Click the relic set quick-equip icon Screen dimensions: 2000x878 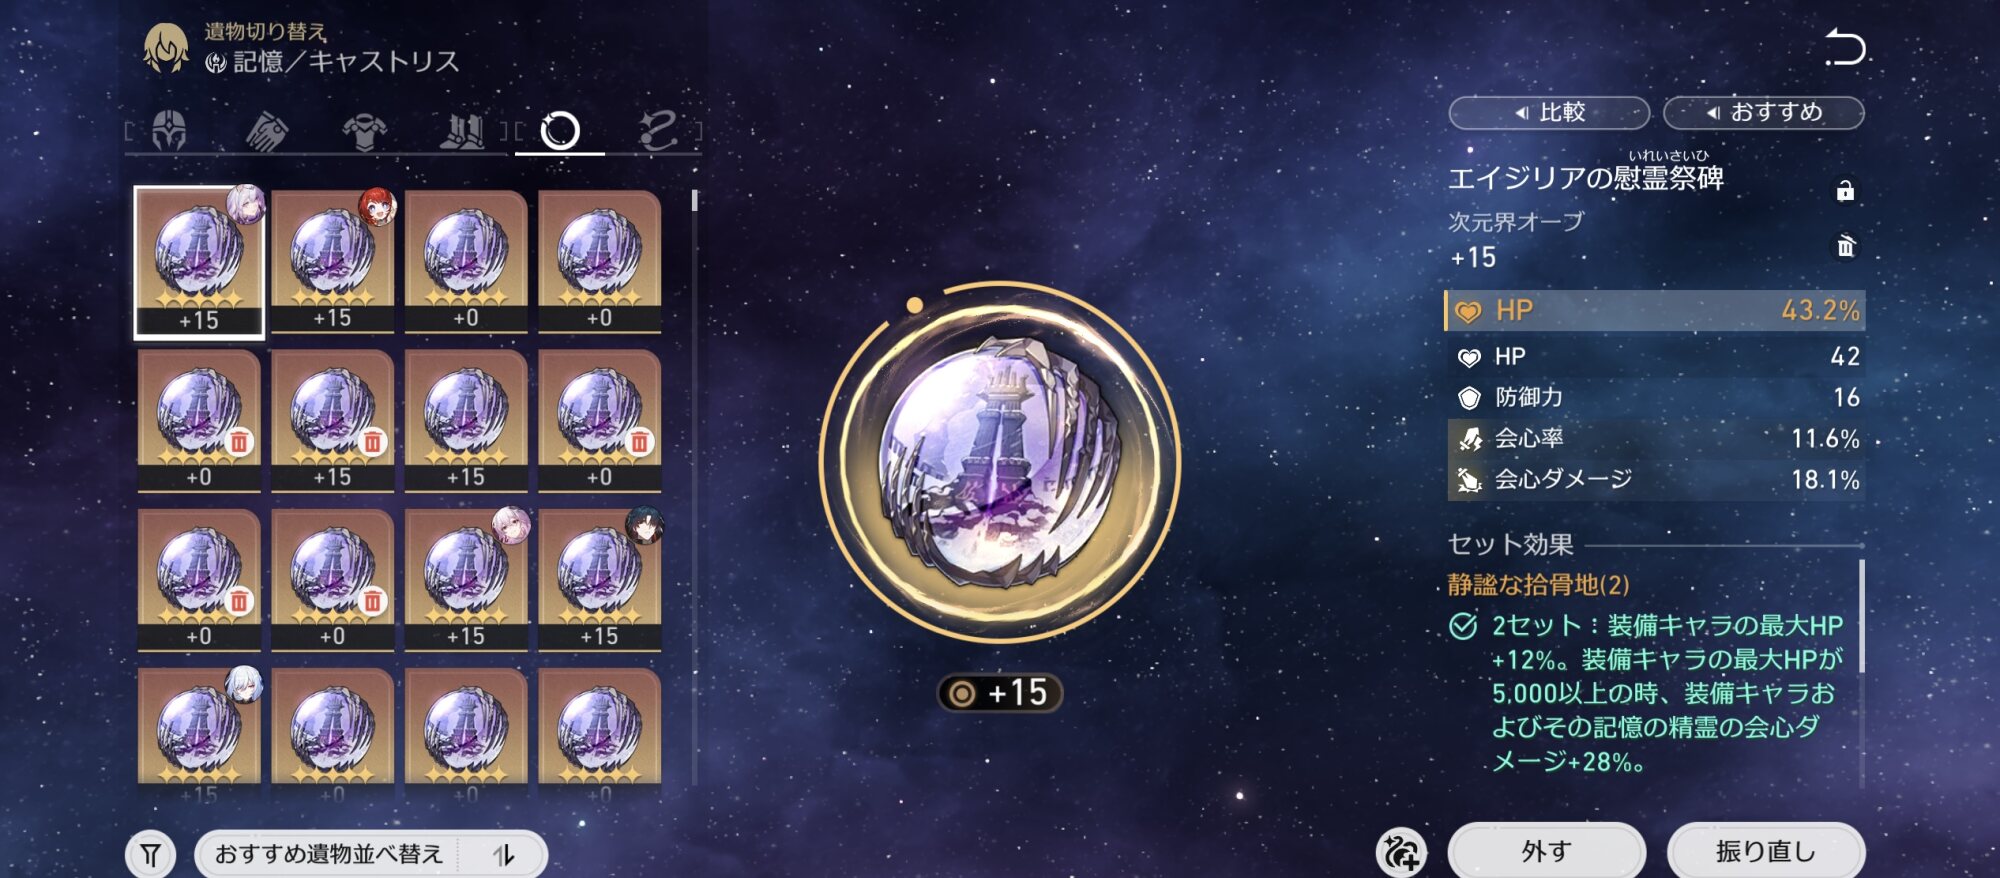point(1401,852)
